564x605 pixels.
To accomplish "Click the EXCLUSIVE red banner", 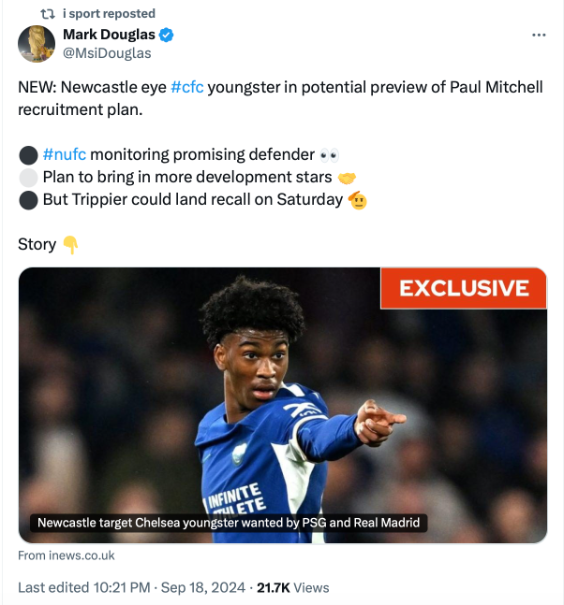I will coord(463,288).
